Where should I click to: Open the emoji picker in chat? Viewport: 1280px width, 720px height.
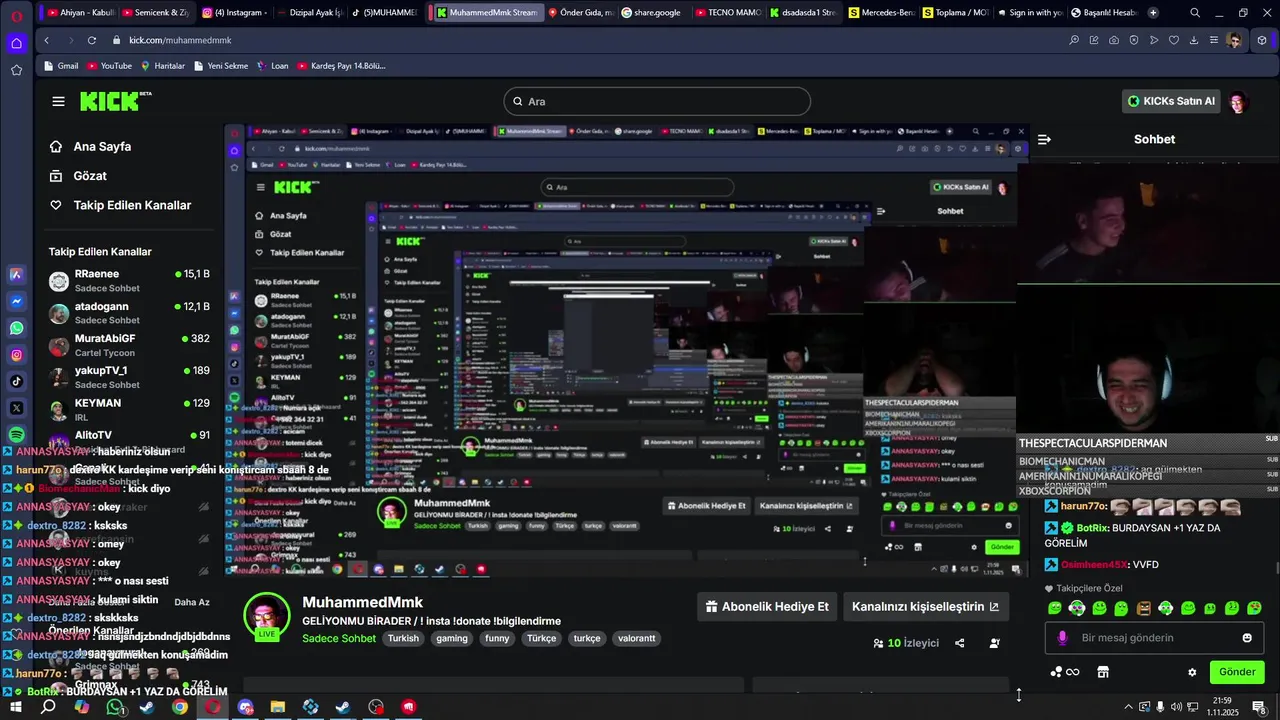[1247, 638]
